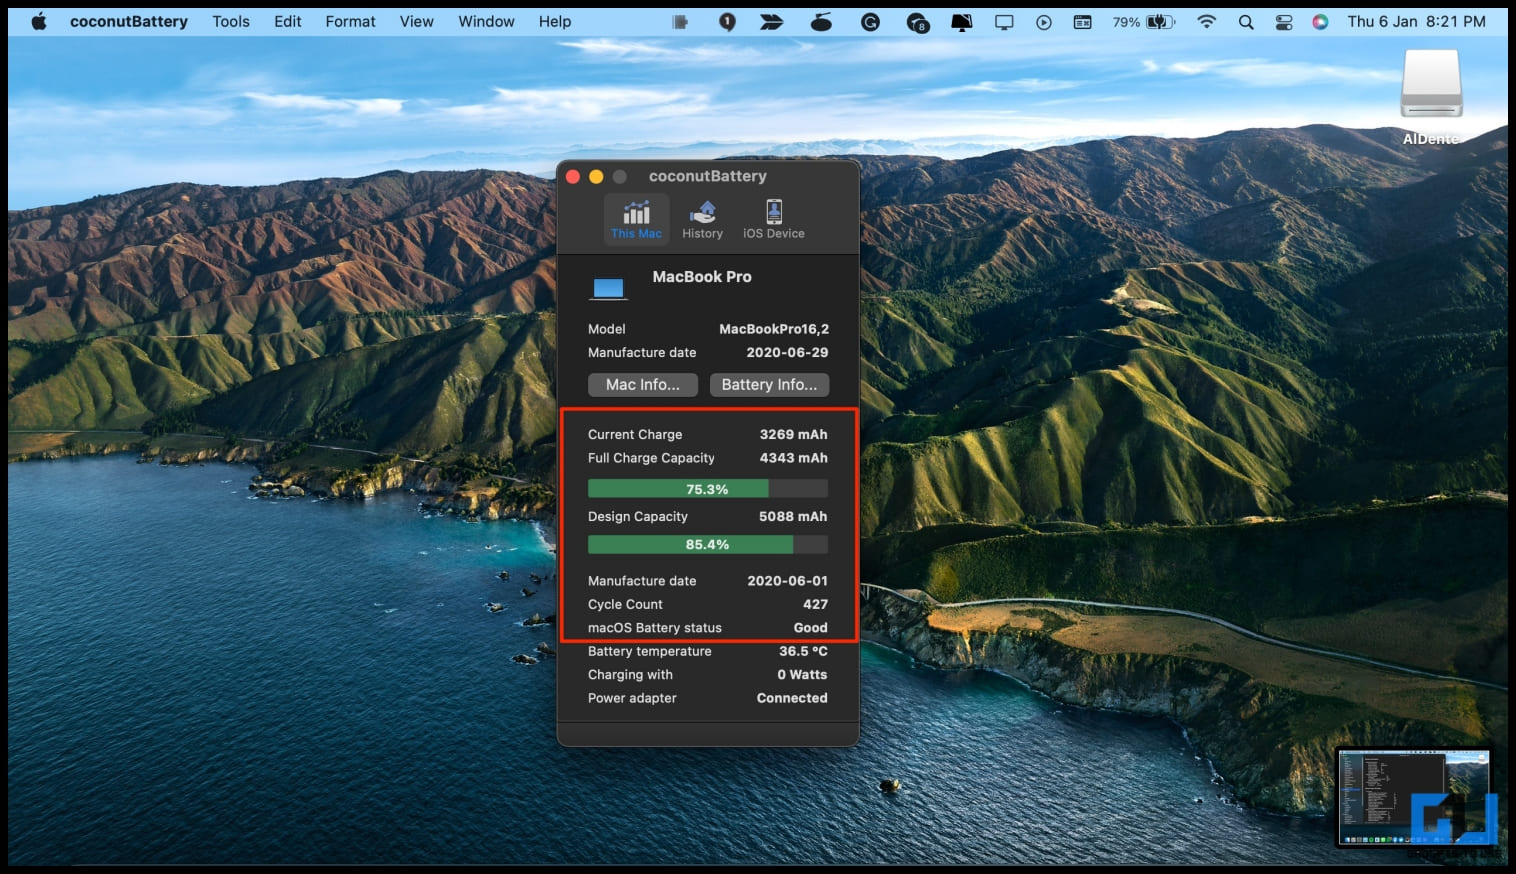The width and height of the screenshot is (1516, 874).
Task: Click the triple arrow menu bar icon
Action: click(771, 21)
